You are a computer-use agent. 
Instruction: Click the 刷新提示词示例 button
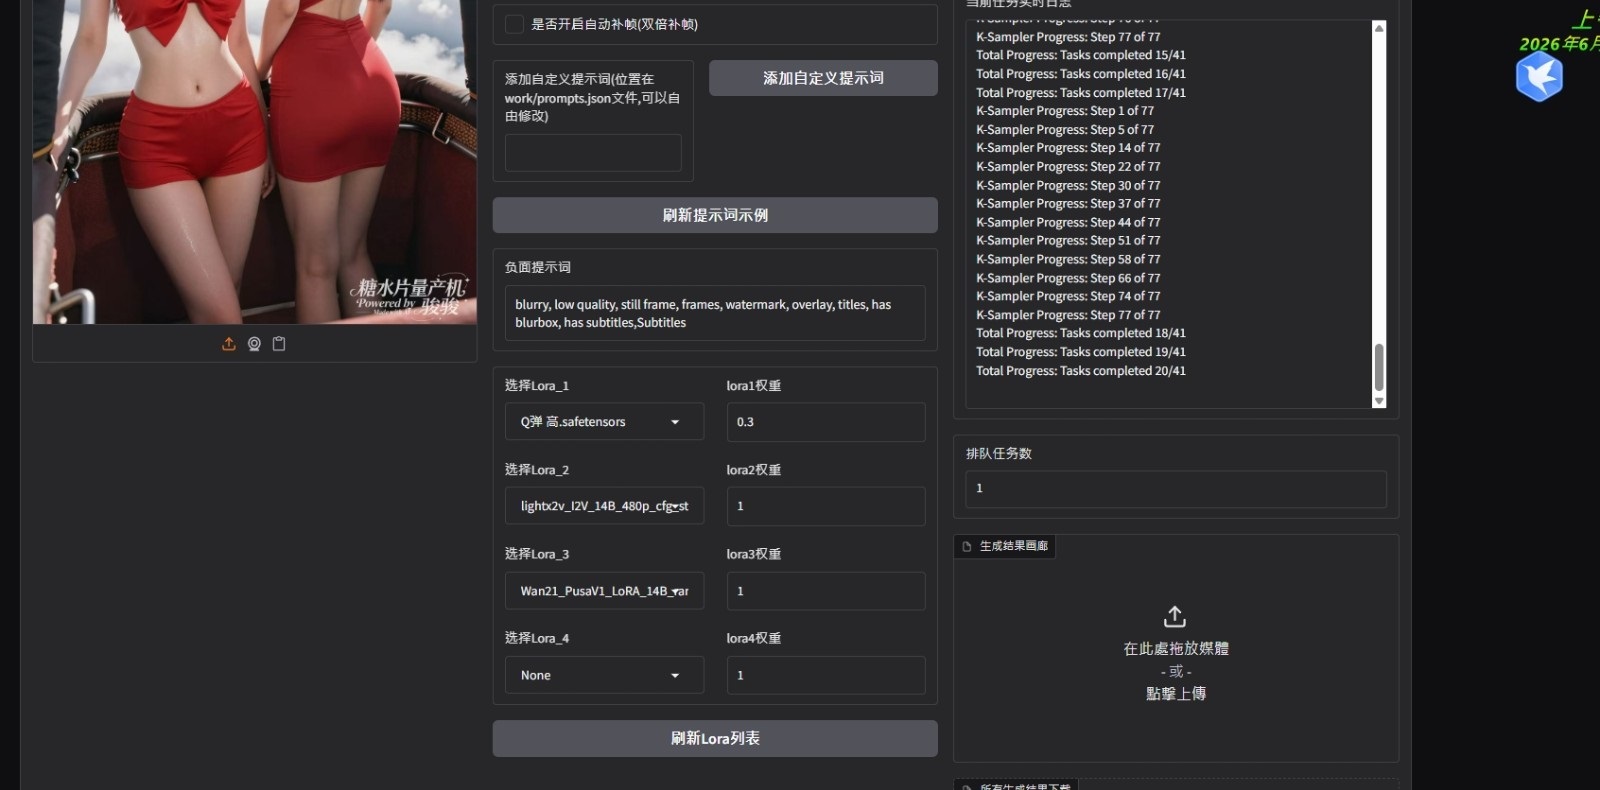[x=715, y=215]
